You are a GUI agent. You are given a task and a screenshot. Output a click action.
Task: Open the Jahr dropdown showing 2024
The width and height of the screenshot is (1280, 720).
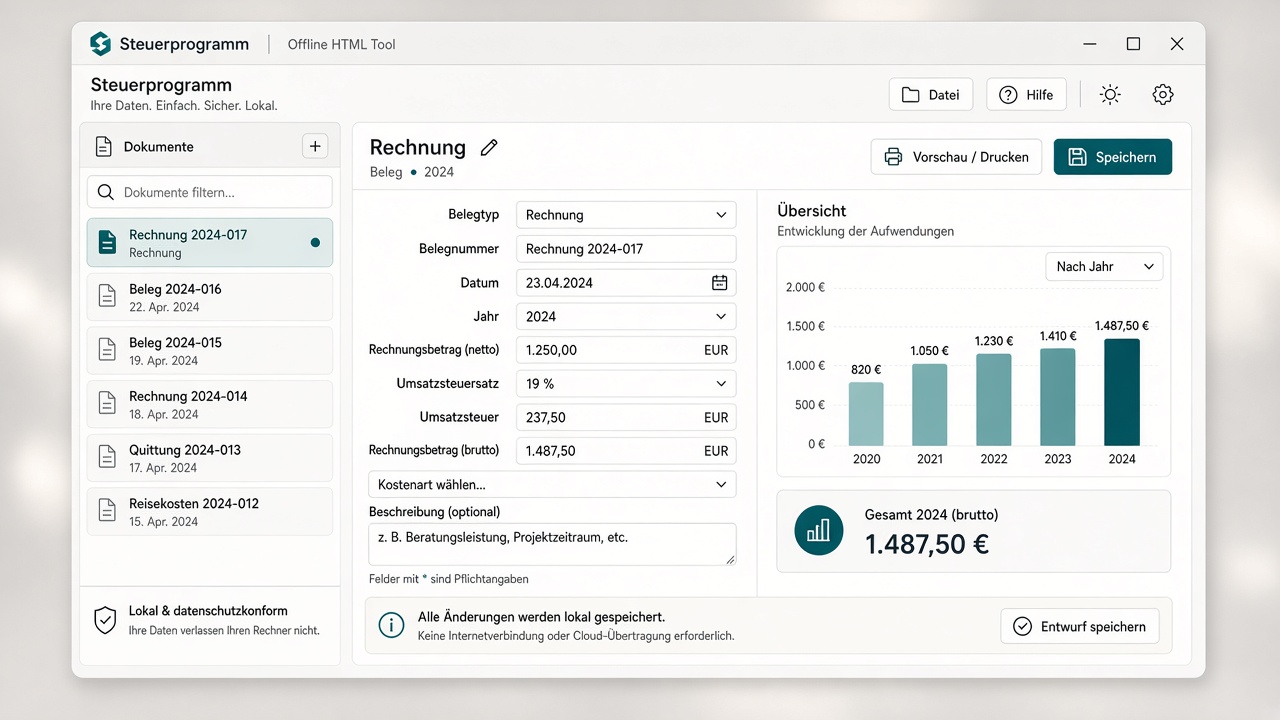[626, 316]
